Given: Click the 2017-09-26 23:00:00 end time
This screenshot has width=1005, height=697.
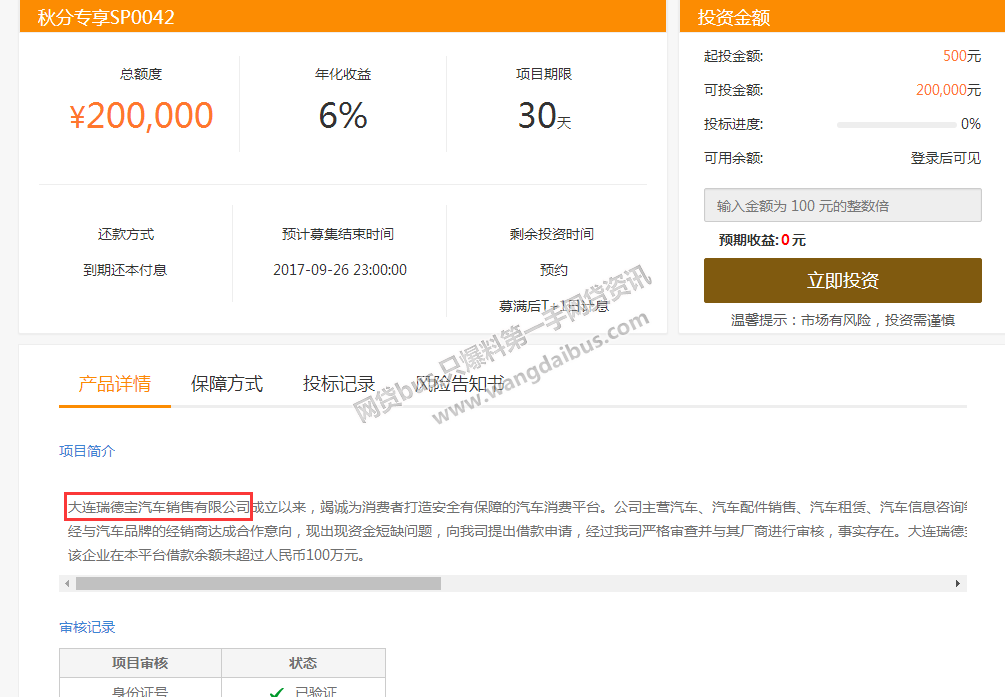Looking at the screenshot, I should coord(340,270).
